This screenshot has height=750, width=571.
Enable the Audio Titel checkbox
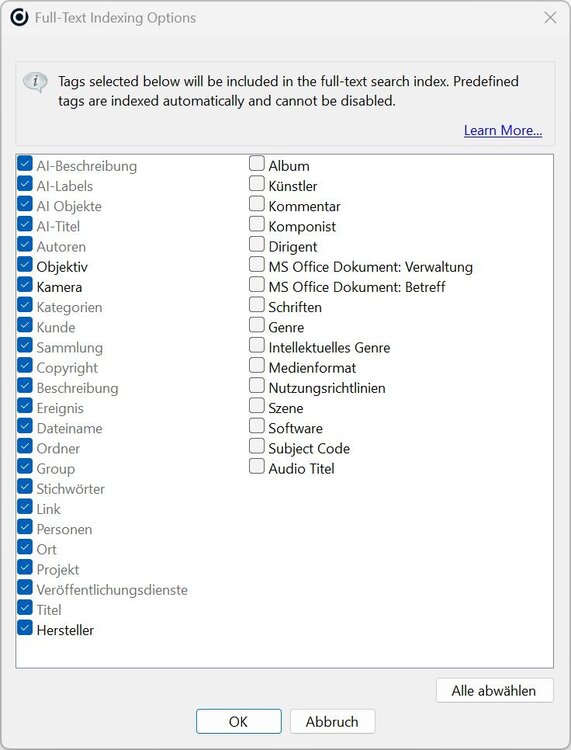tap(257, 466)
